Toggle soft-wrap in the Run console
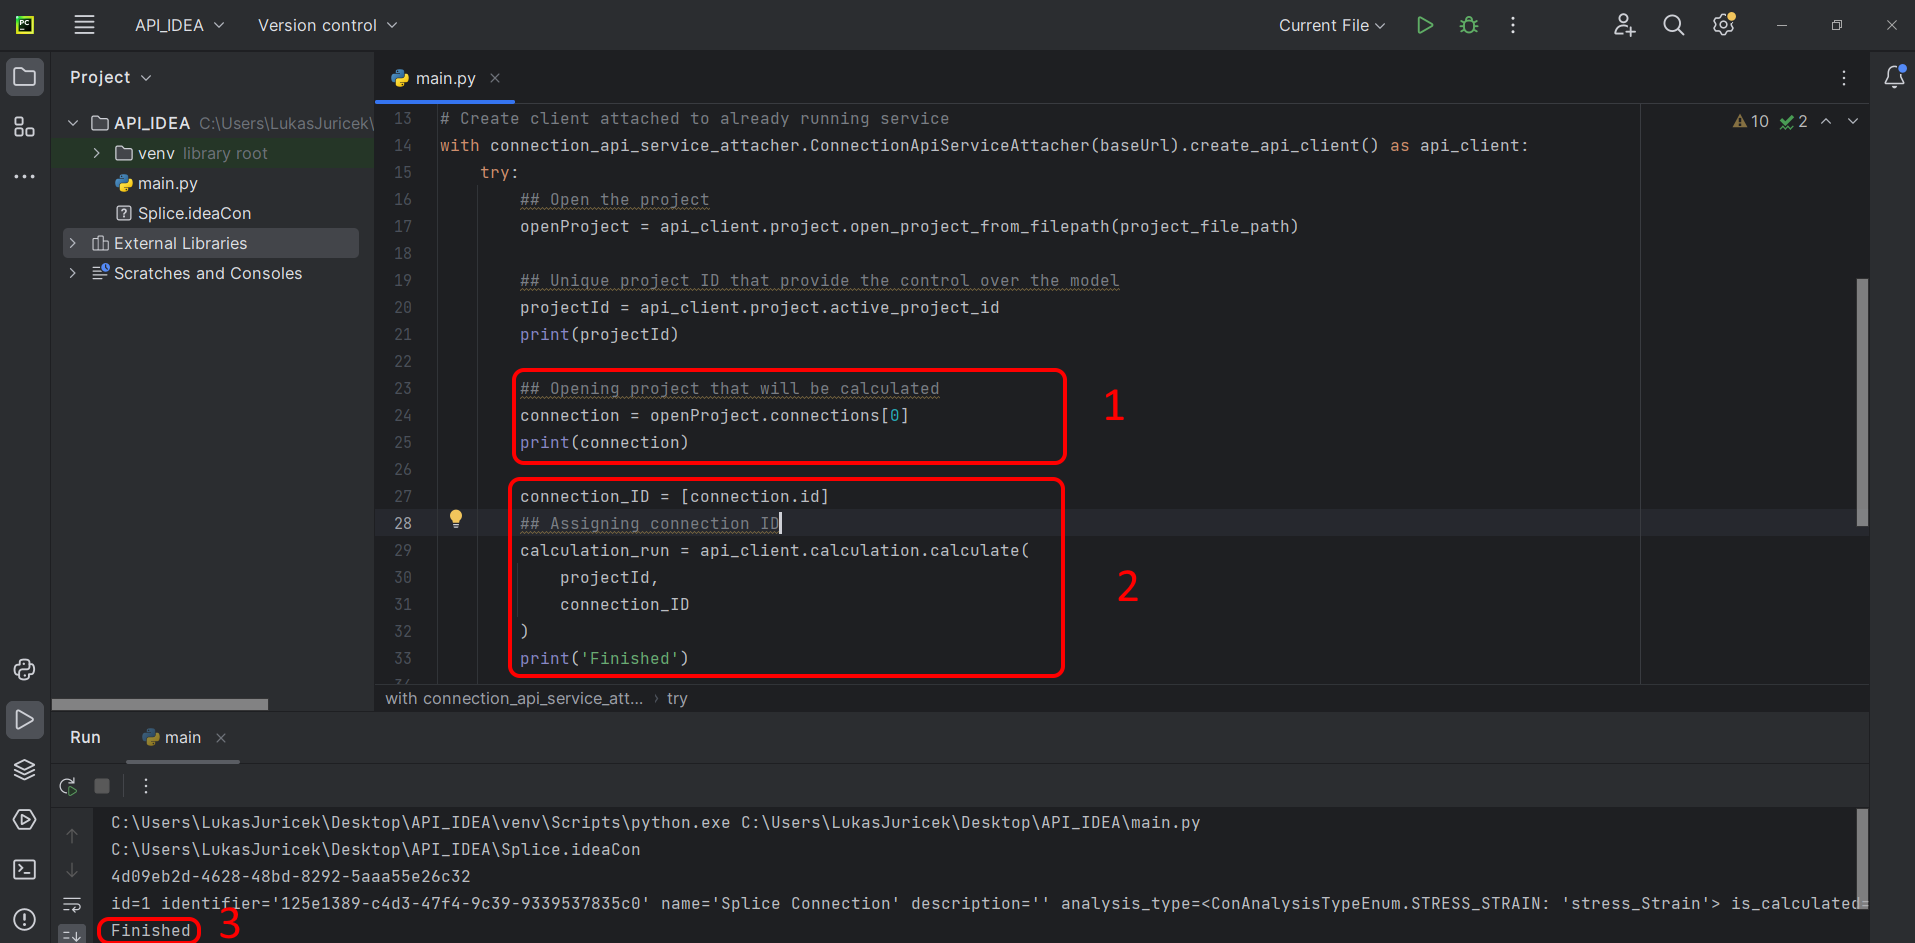Viewport: 1915px width, 943px height. [x=72, y=905]
